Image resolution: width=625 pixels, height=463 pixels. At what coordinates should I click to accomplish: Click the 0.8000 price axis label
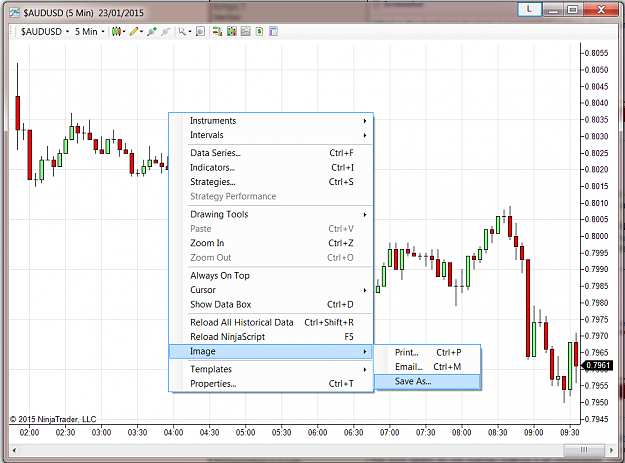pos(597,236)
